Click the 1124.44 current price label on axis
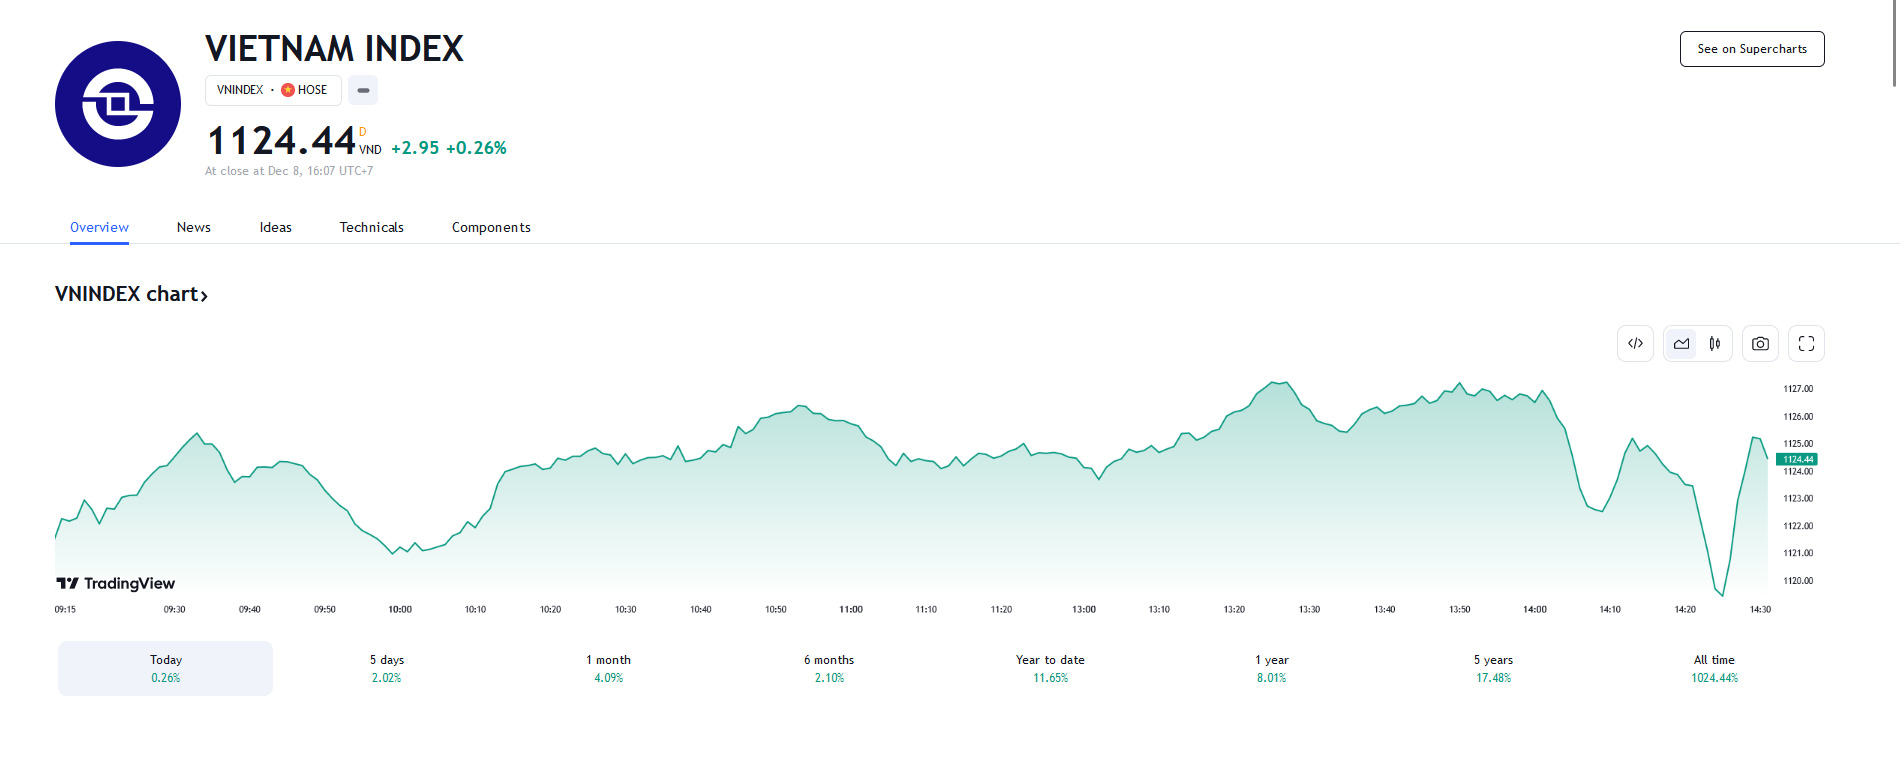The height and width of the screenshot is (762, 1900). [1797, 459]
